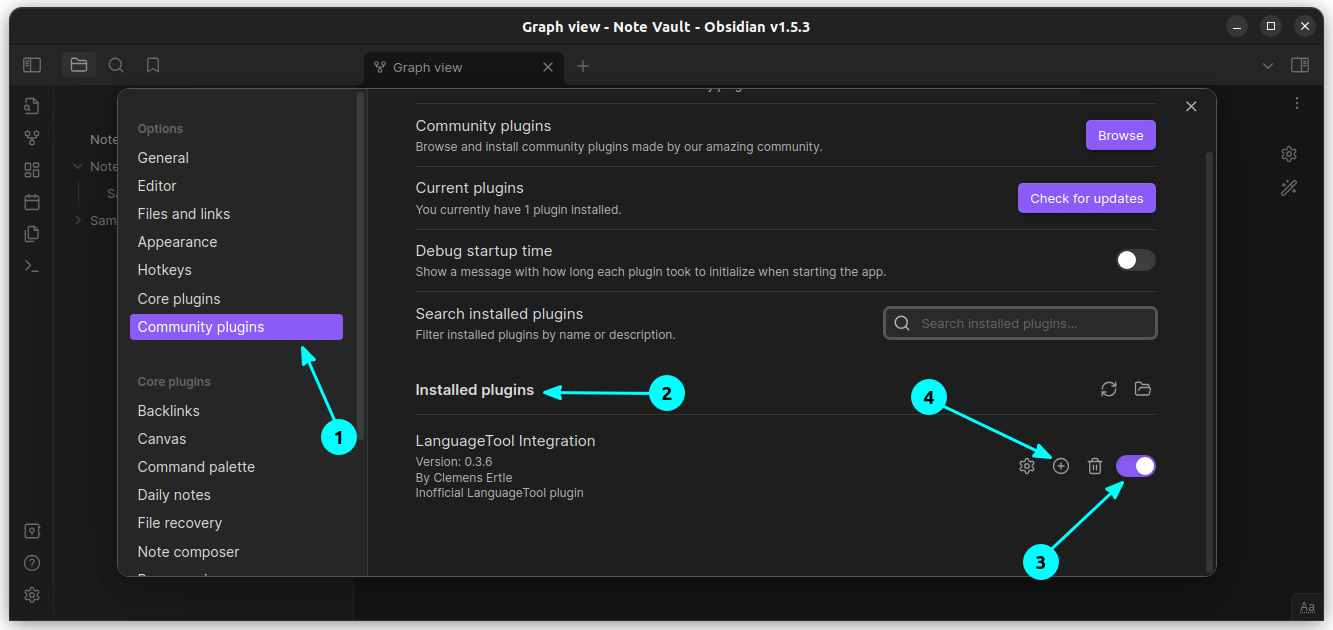Viewport: 1333px width, 630px height.
Task: Open the tab switcher chevron near tab bar
Action: [x=1267, y=64]
